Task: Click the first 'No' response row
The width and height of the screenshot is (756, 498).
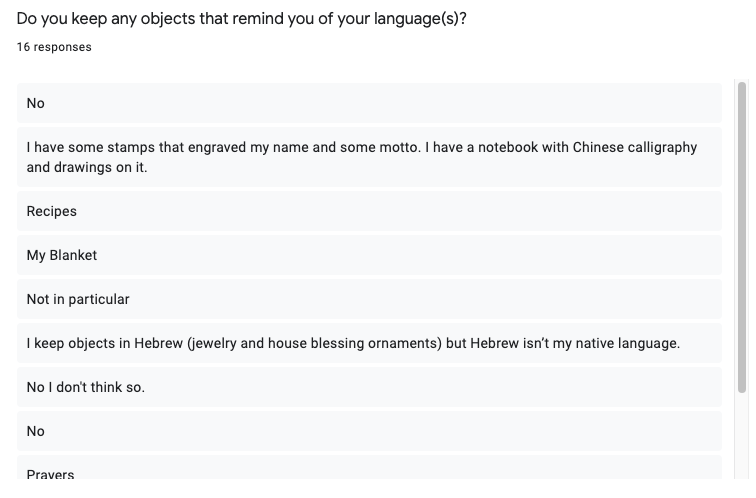Action: (369, 103)
